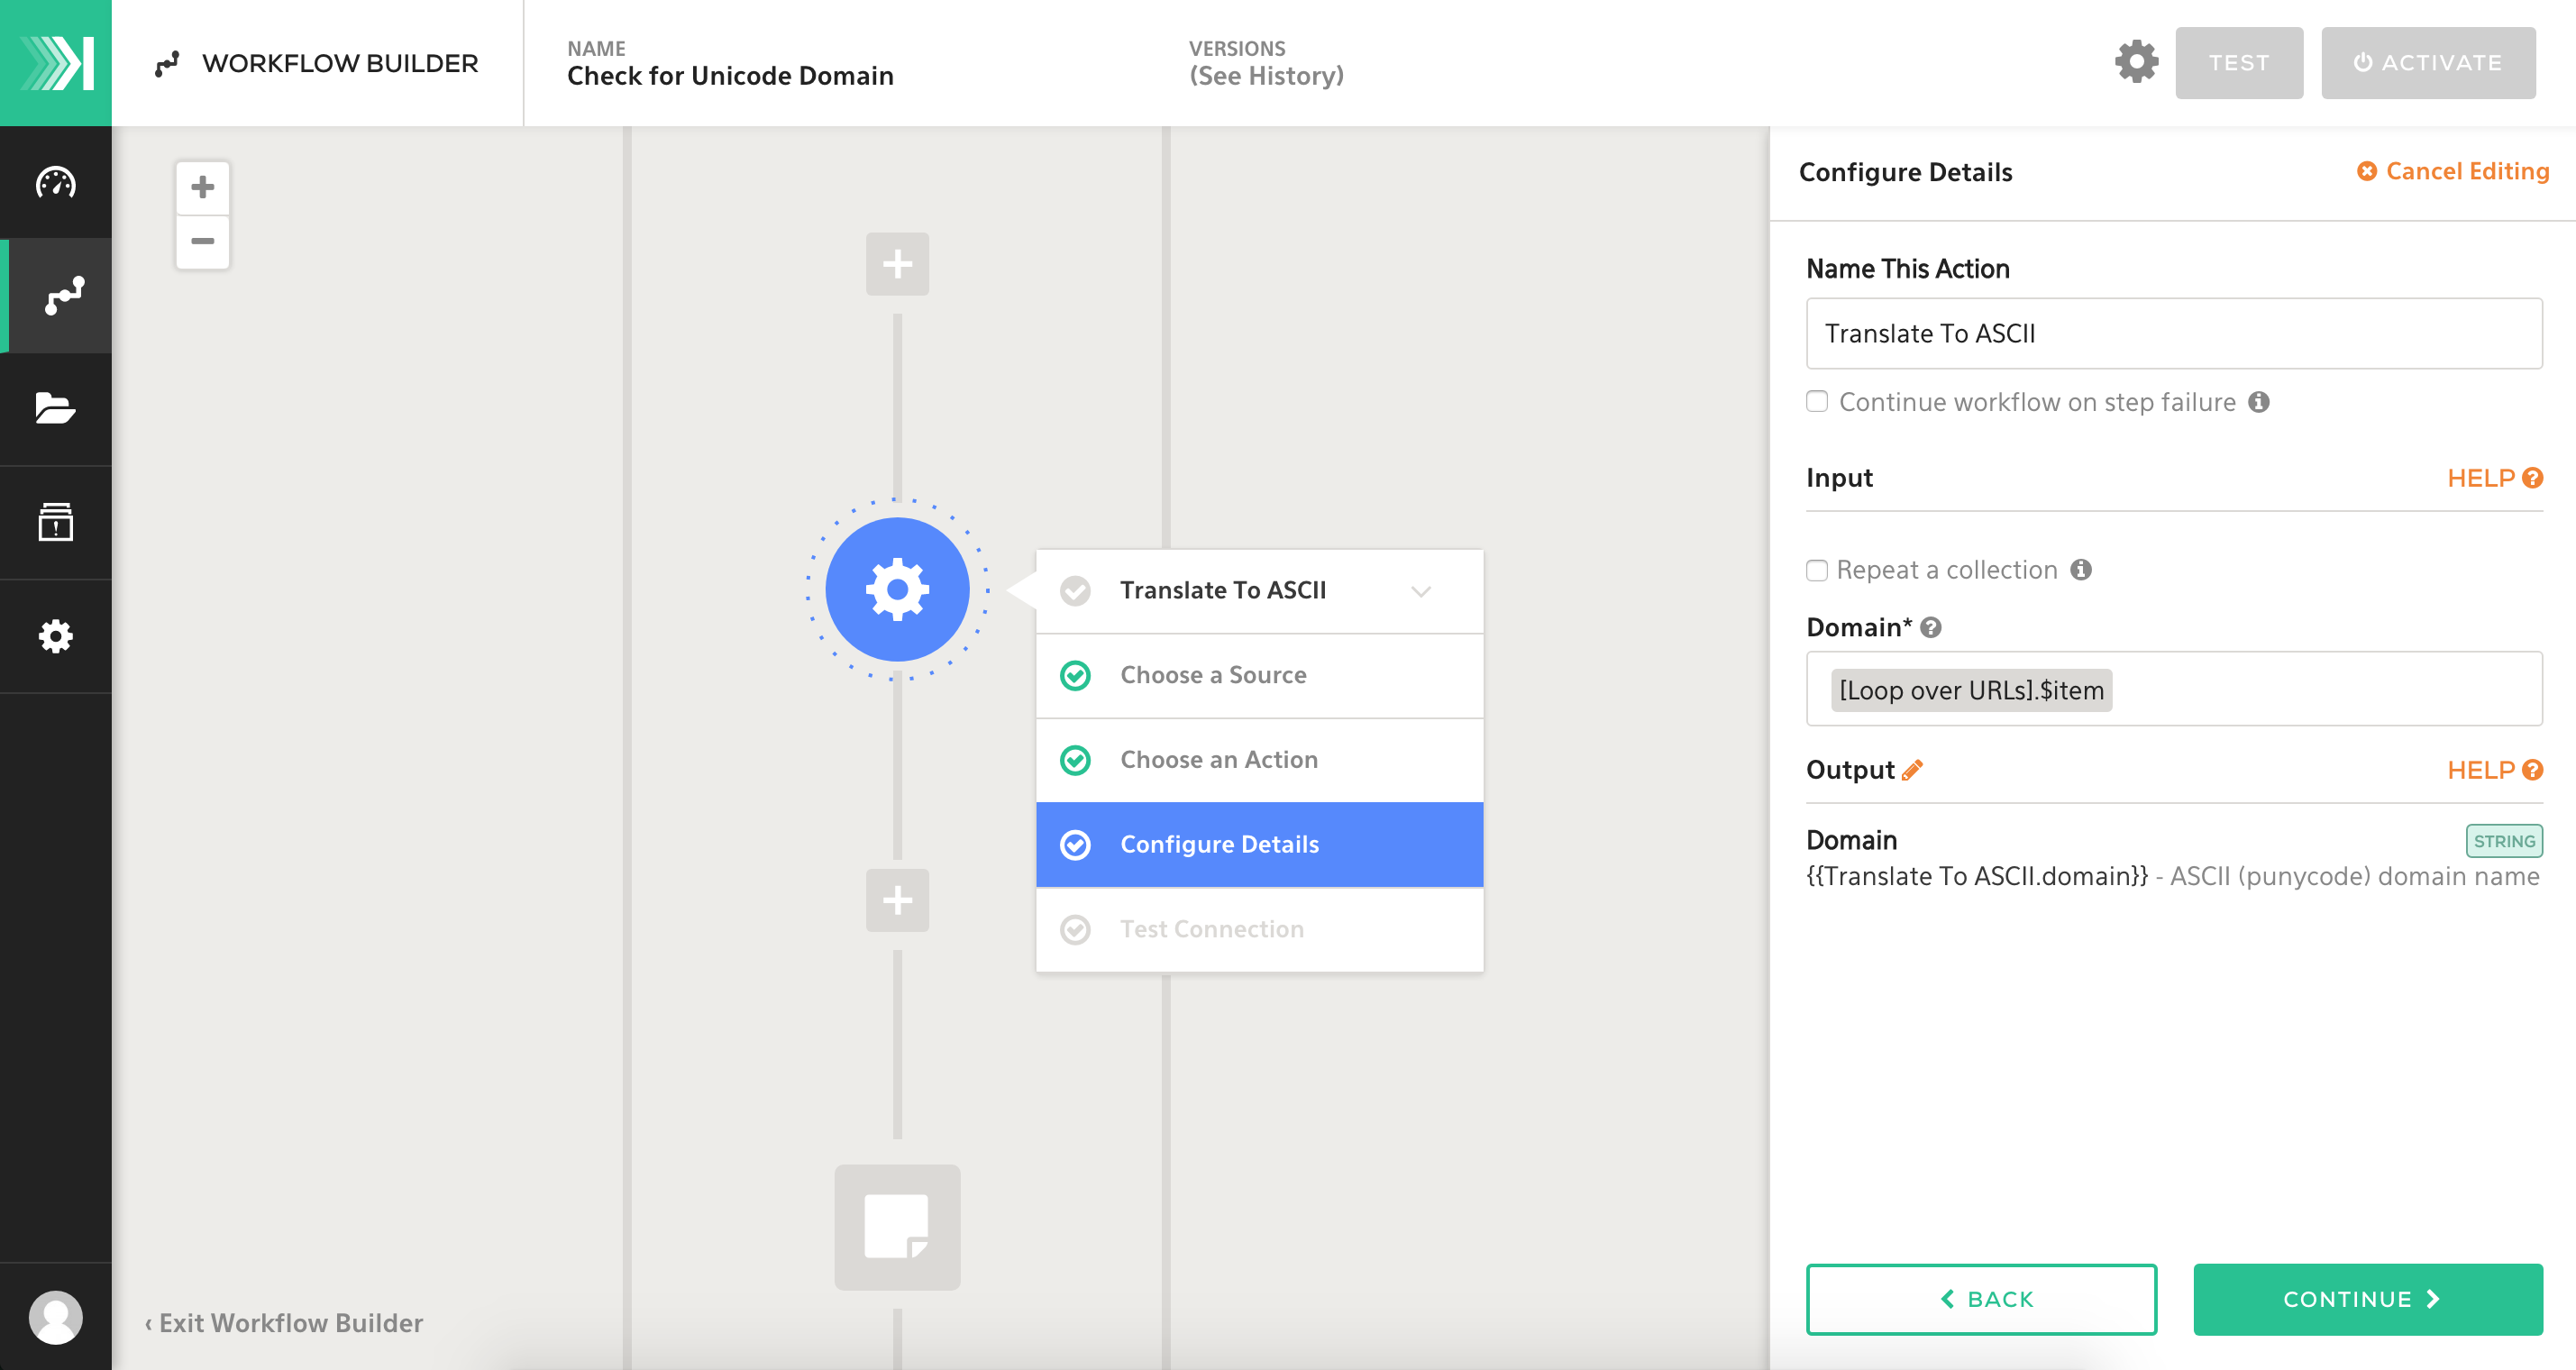2576x1370 pixels.
Task: Edit output with the pencil icon
Action: coord(1912,770)
